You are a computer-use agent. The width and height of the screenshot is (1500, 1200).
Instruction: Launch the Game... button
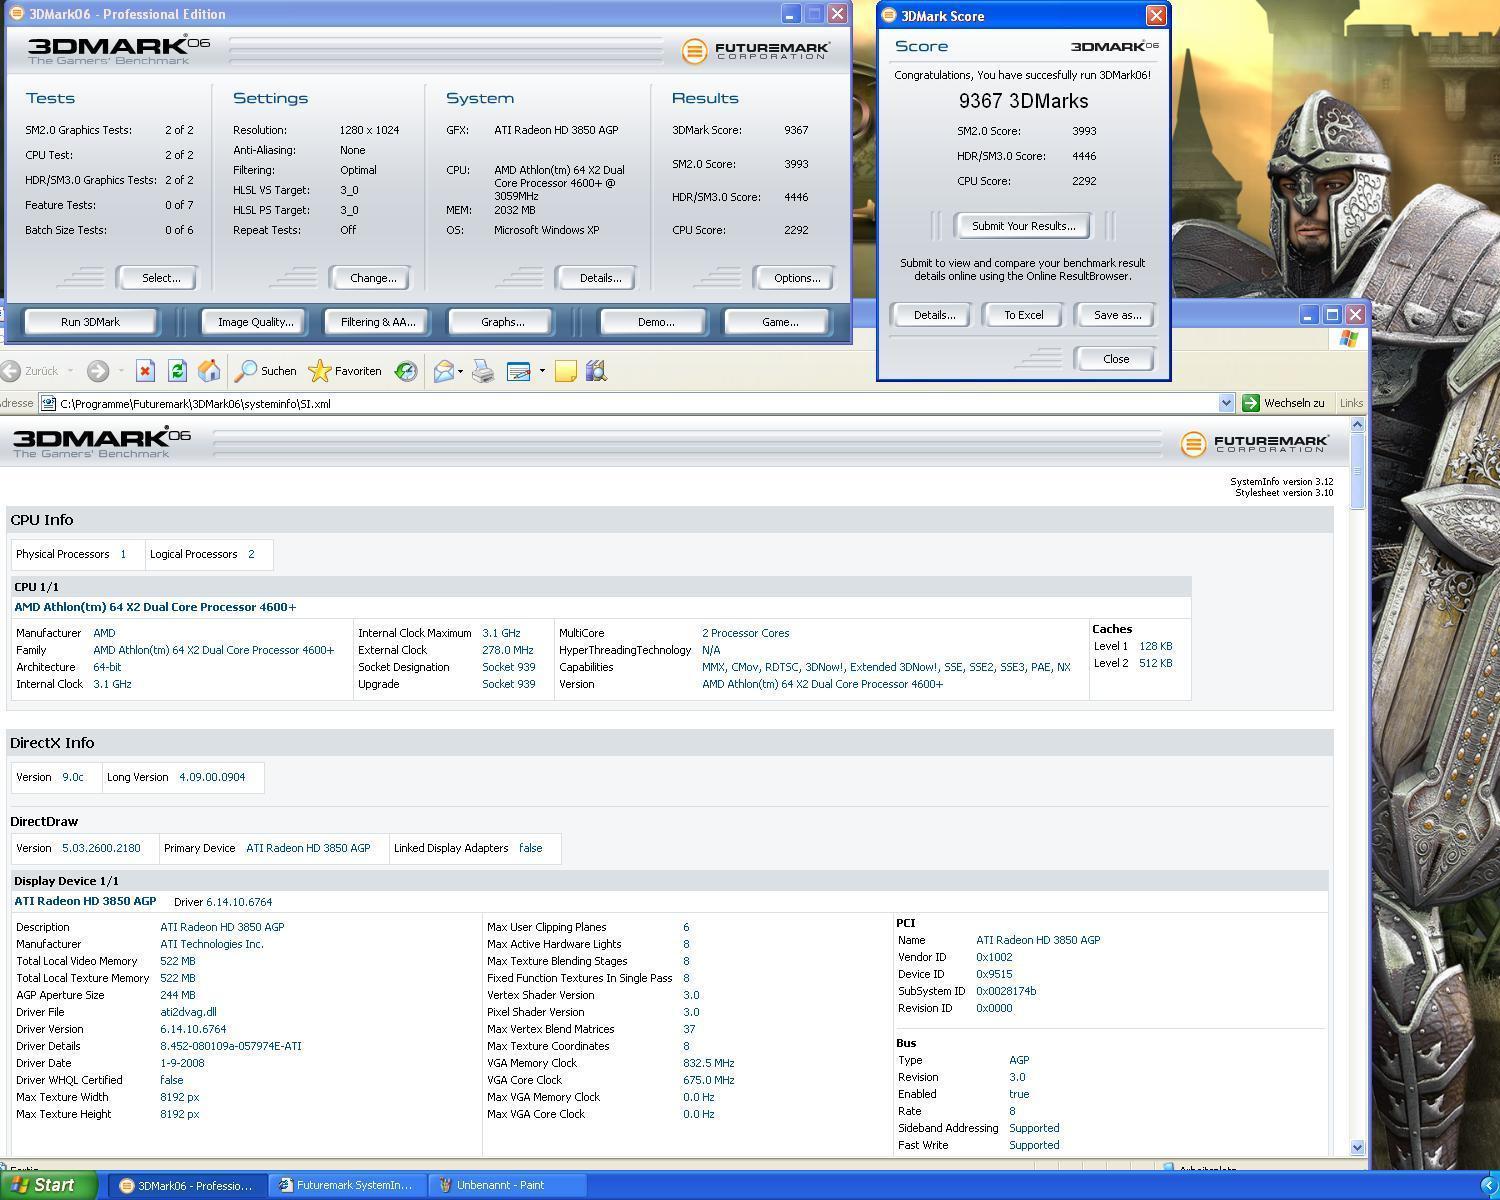779,322
